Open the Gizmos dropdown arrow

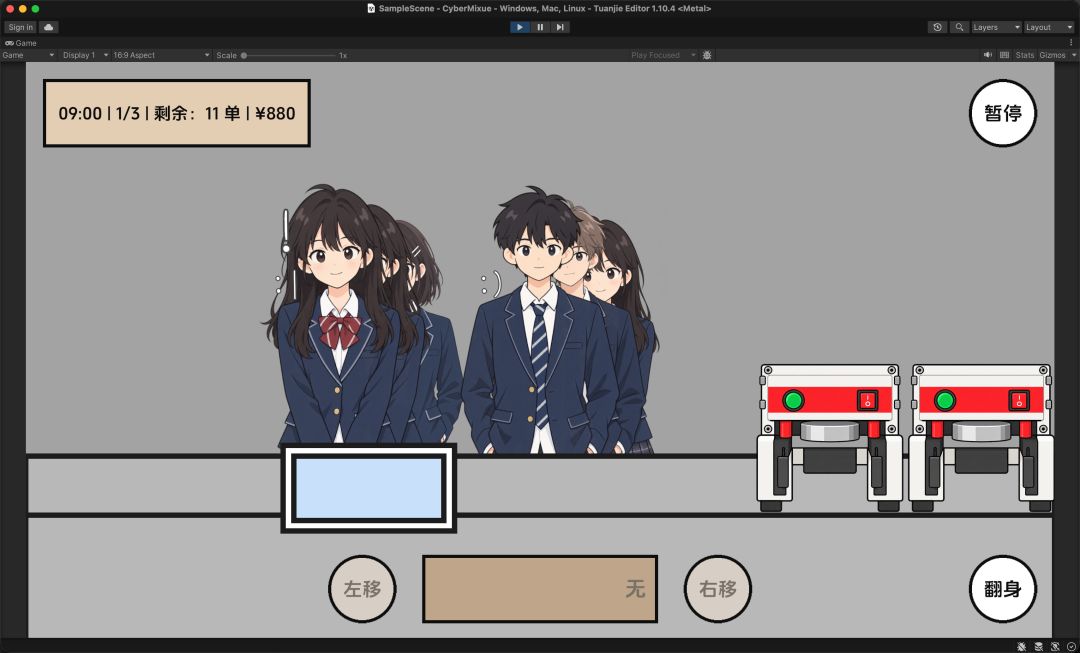pyautogui.click(x=1074, y=55)
